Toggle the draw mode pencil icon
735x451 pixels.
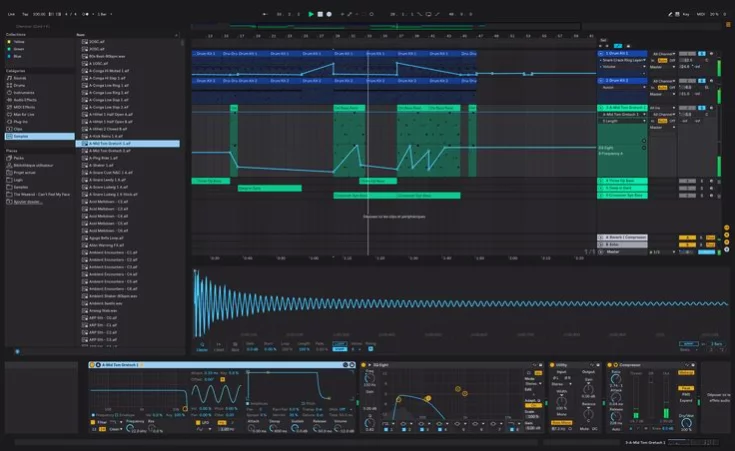point(670,14)
